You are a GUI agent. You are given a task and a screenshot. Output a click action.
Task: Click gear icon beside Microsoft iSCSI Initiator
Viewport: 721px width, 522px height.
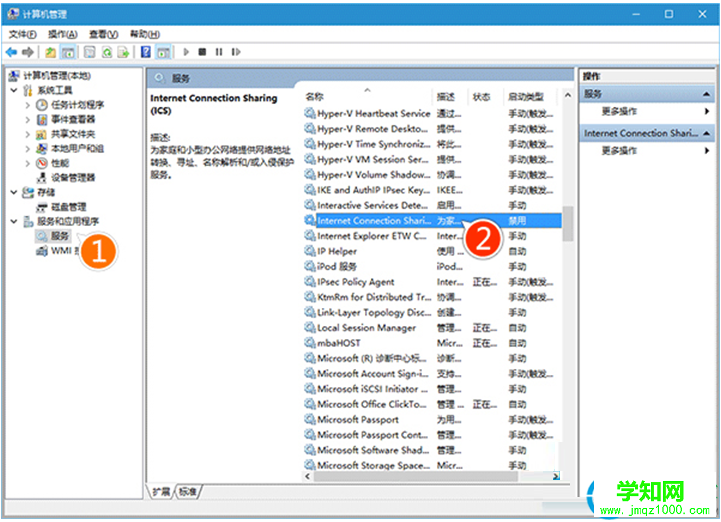[309, 389]
